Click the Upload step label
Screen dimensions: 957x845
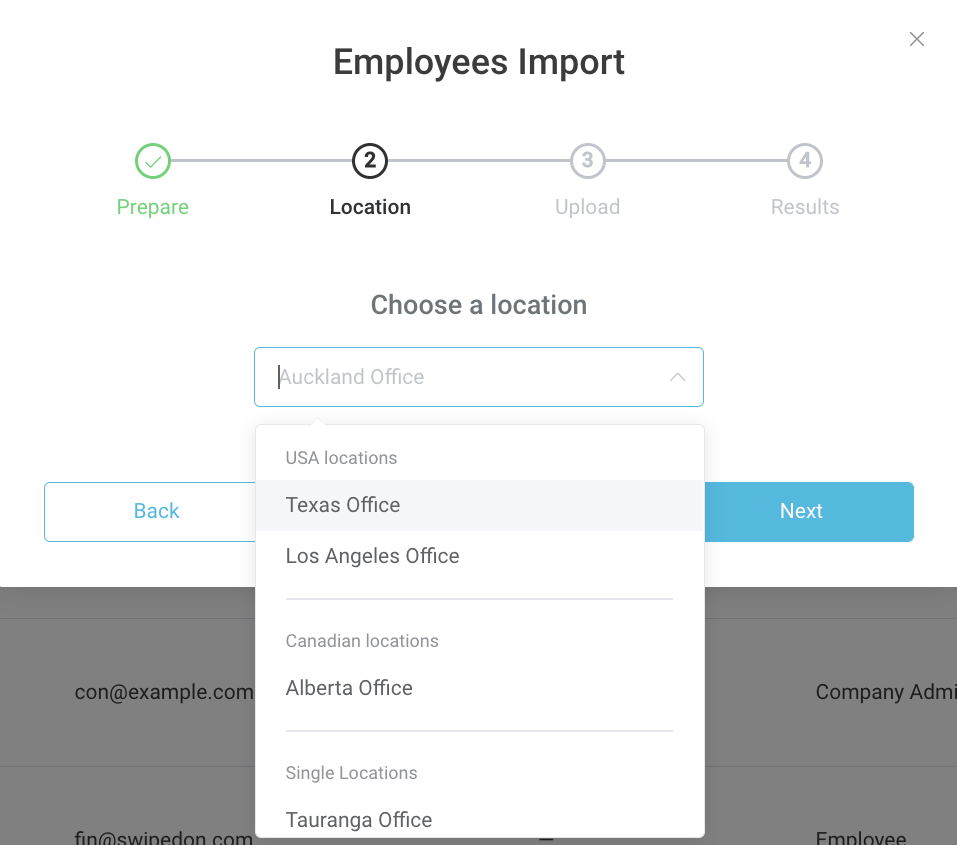tap(587, 207)
